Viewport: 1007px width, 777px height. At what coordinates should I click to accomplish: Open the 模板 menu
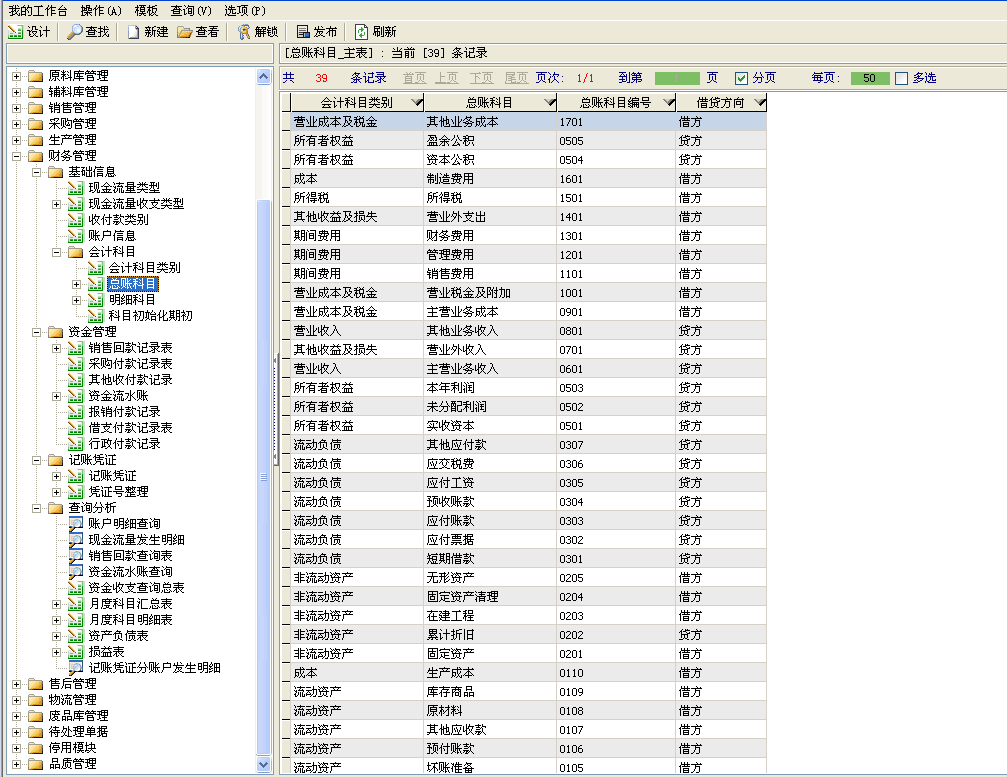146,11
